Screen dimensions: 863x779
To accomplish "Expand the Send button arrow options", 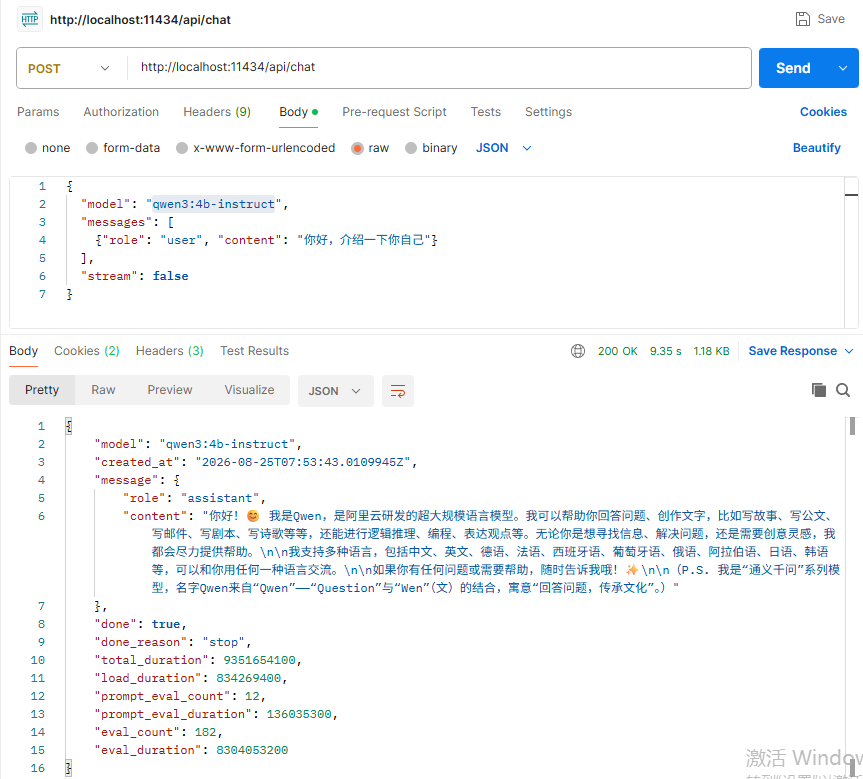I will [843, 68].
